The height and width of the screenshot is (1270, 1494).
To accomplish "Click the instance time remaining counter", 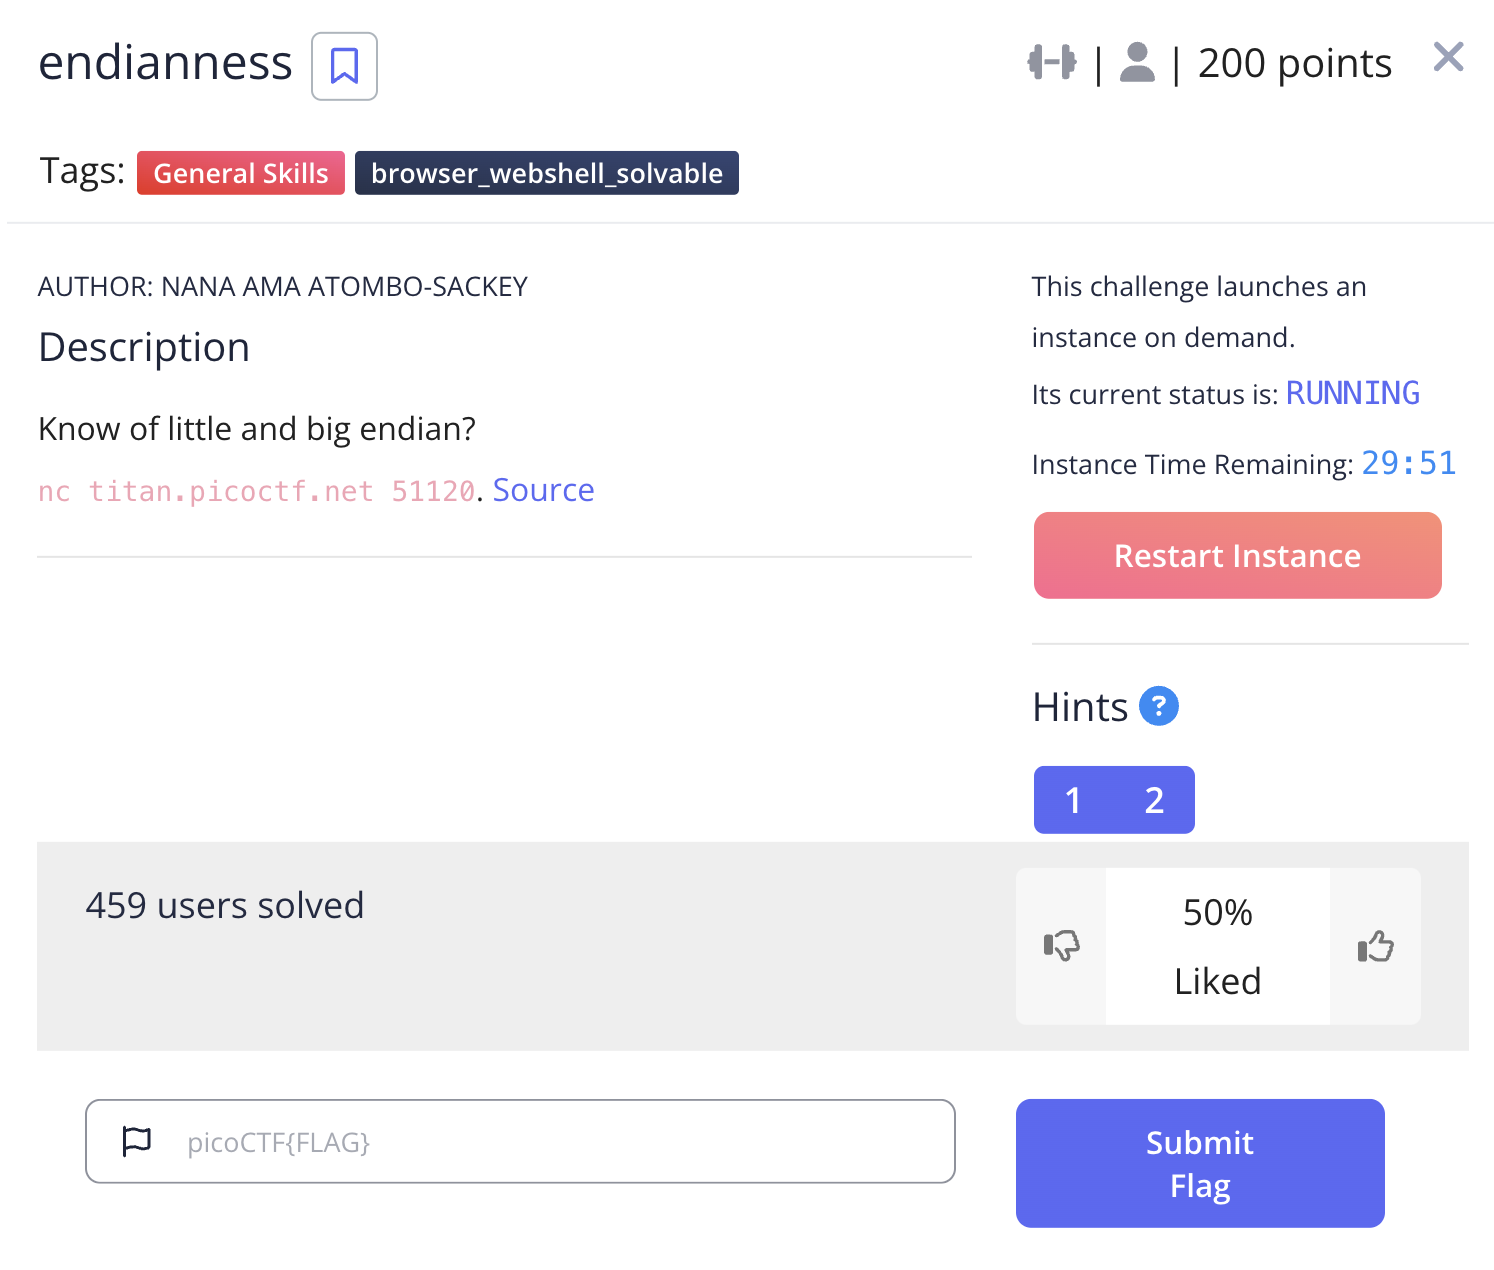I will tap(1408, 462).
